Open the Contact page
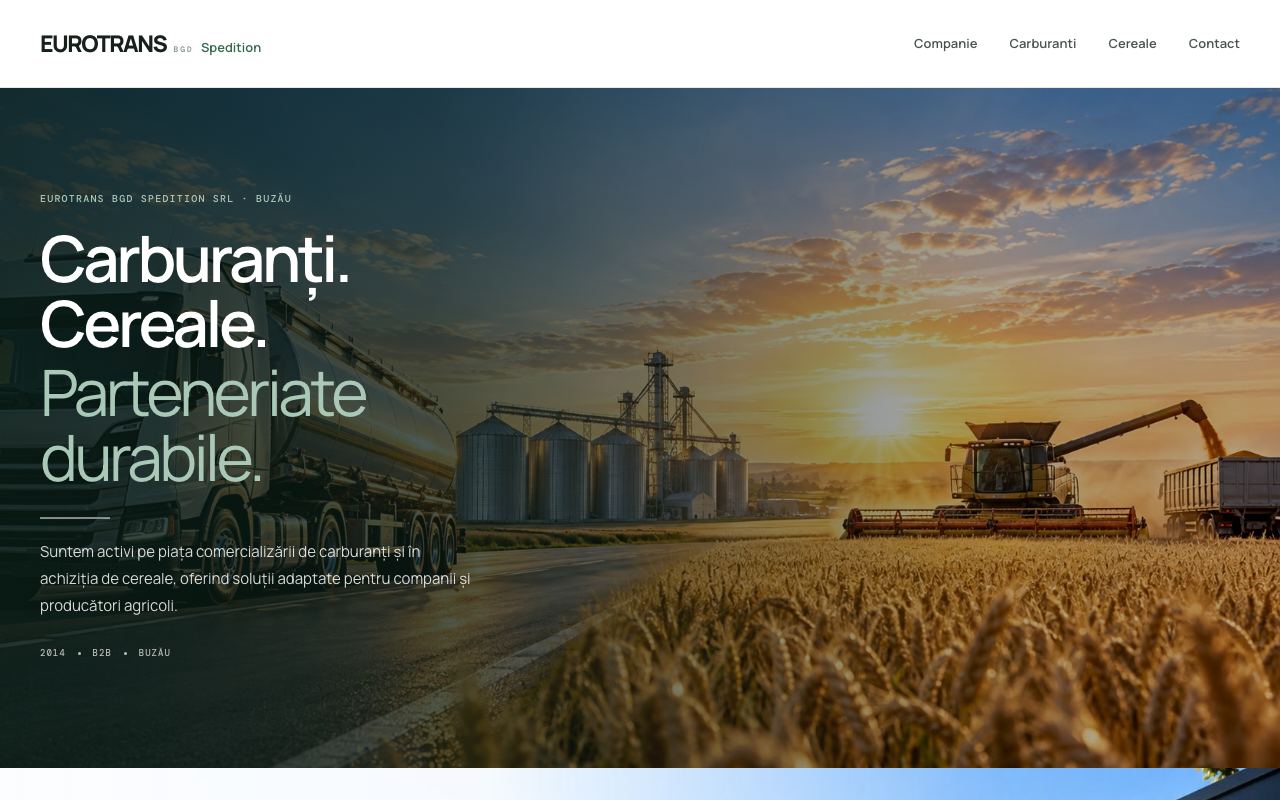The width and height of the screenshot is (1280, 800). pos(1214,44)
